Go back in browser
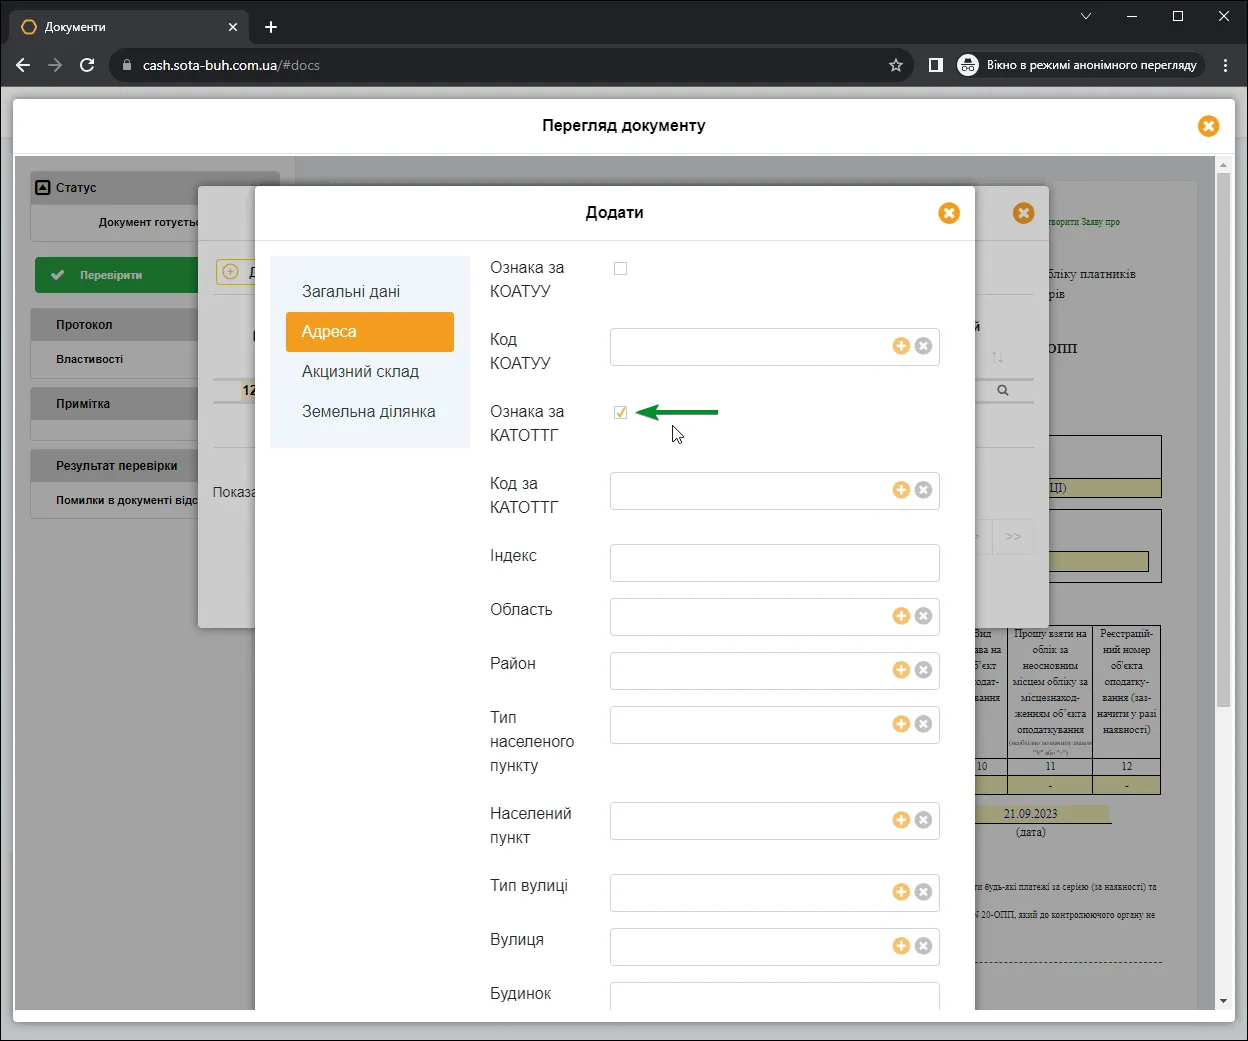Viewport: 1248px width, 1041px height. tap(23, 65)
